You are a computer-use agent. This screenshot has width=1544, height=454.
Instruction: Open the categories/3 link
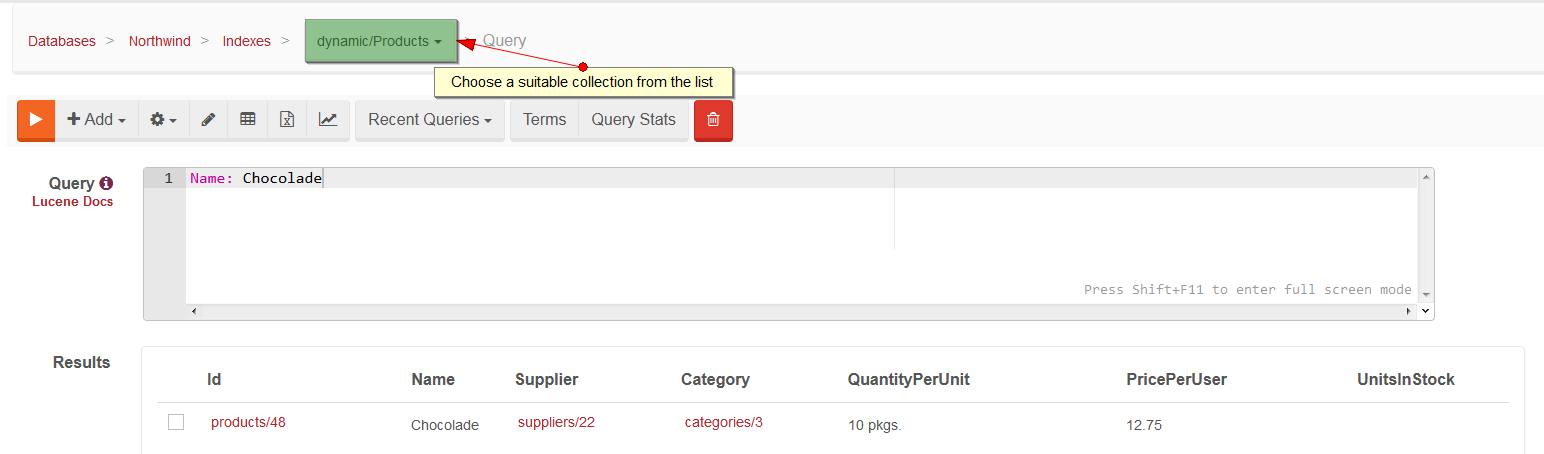tap(724, 422)
